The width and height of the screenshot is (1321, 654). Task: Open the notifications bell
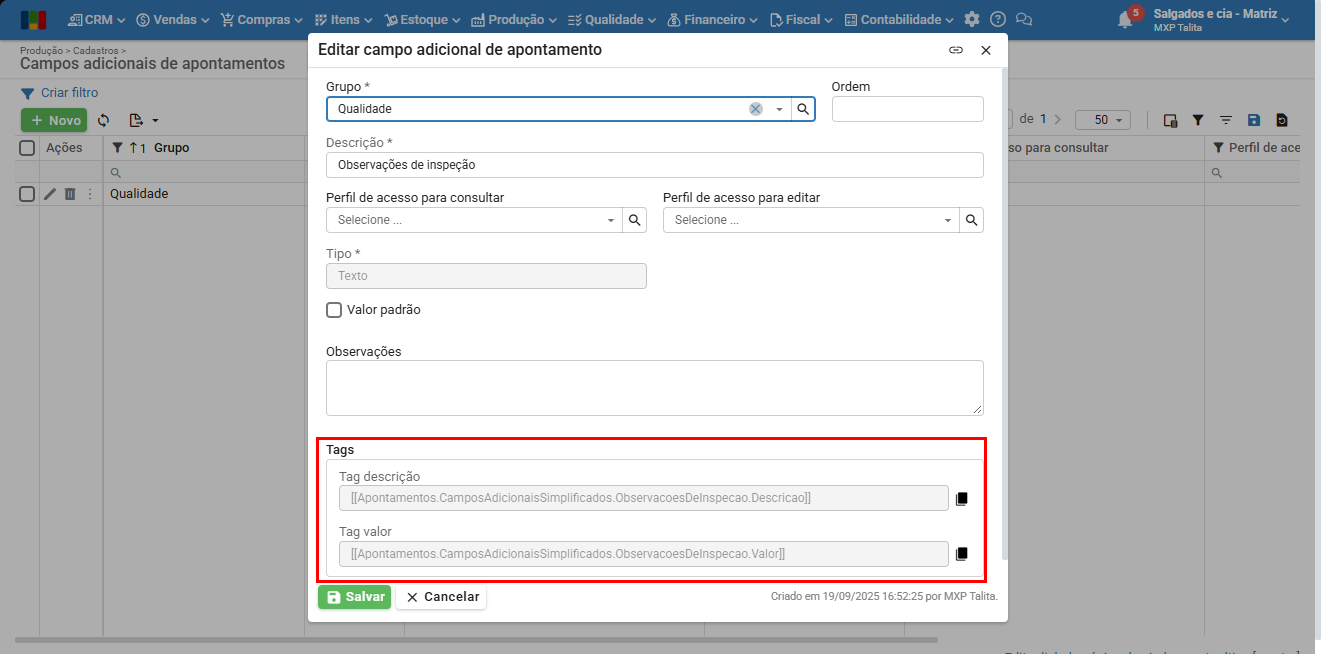1125,19
